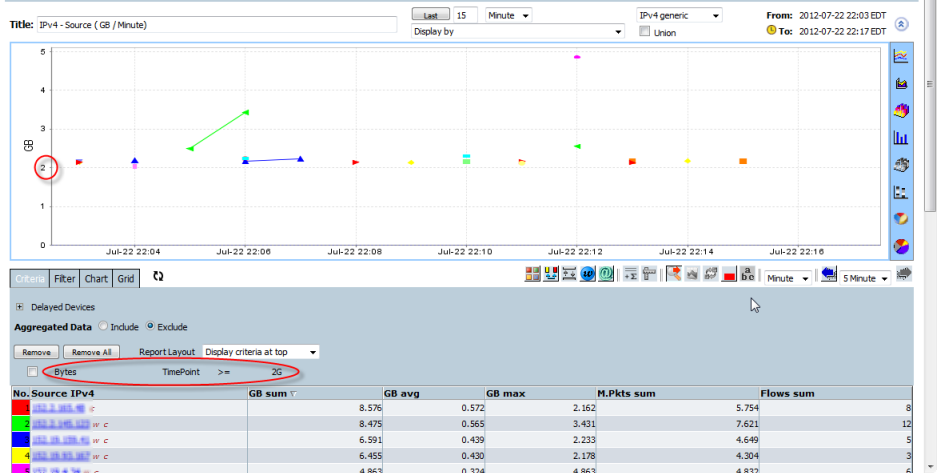Open the Source IPv4 link in row 3
The height and width of the screenshot is (473, 937).
[60, 440]
